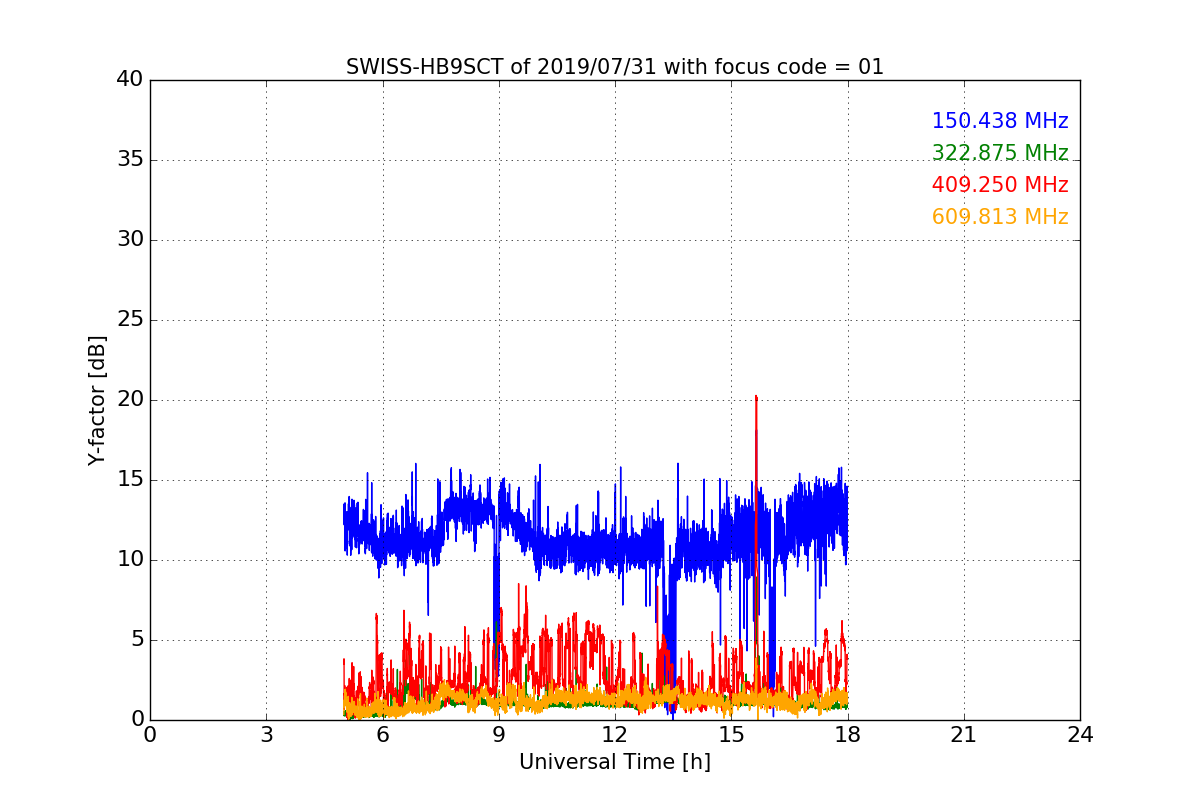This screenshot has width=1200, height=800.
Task: Click the x-axis tick label '9'
Action: [499, 734]
